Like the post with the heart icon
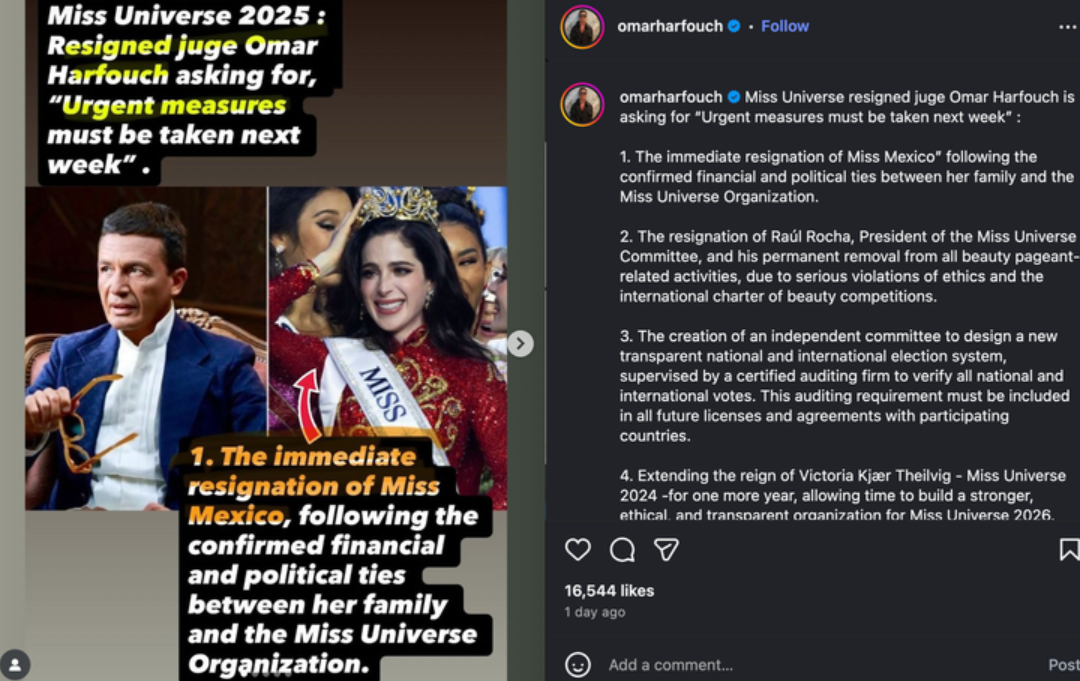 pos(577,549)
